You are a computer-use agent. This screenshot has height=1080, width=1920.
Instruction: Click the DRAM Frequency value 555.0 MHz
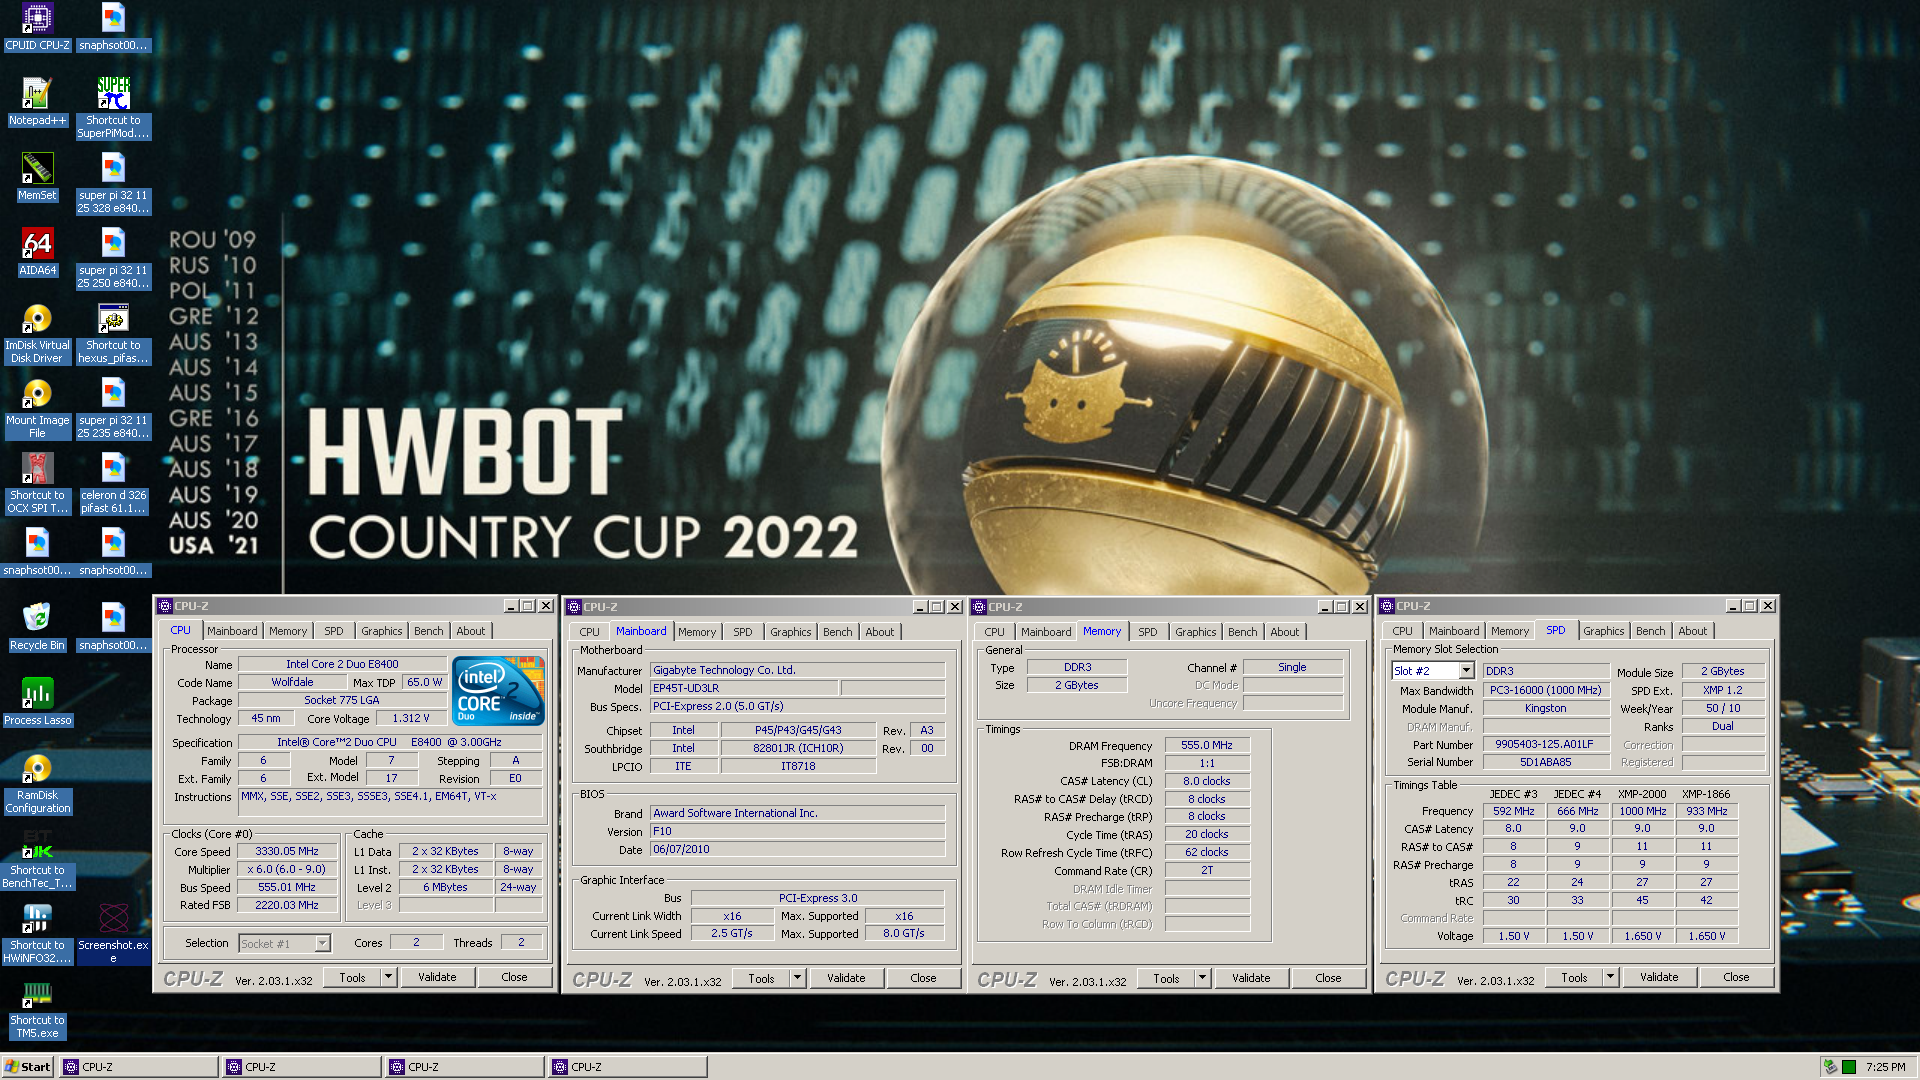coord(1207,745)
